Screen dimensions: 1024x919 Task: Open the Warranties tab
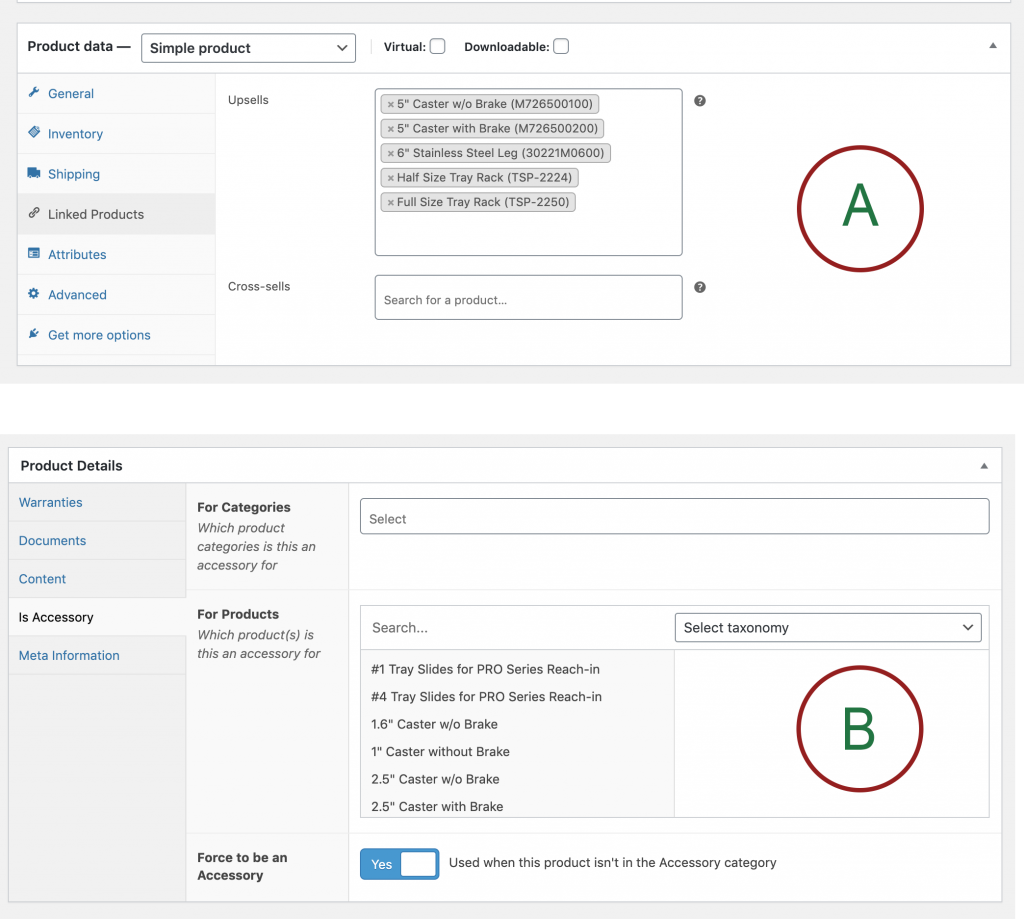51,503
